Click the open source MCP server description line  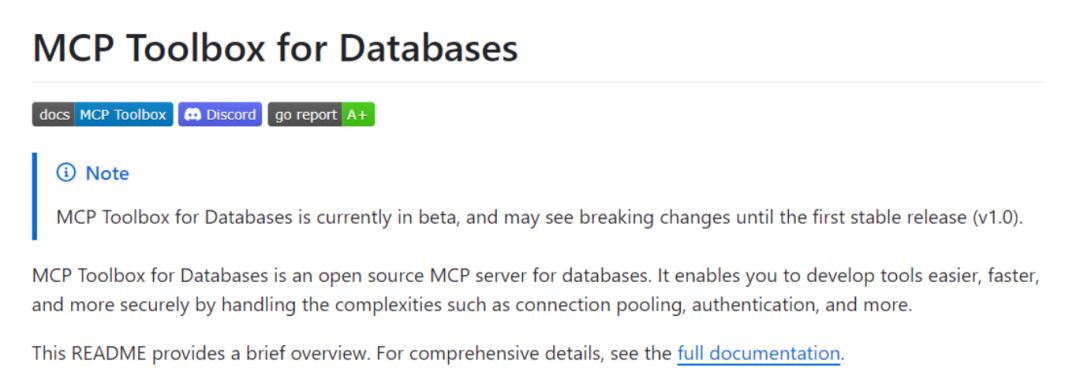pyautogui.click(x=535, y=277)
